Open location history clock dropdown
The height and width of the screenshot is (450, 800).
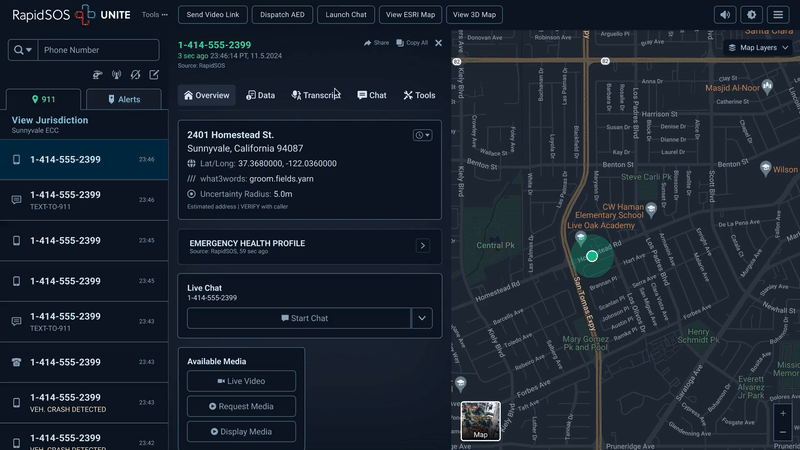422,135
